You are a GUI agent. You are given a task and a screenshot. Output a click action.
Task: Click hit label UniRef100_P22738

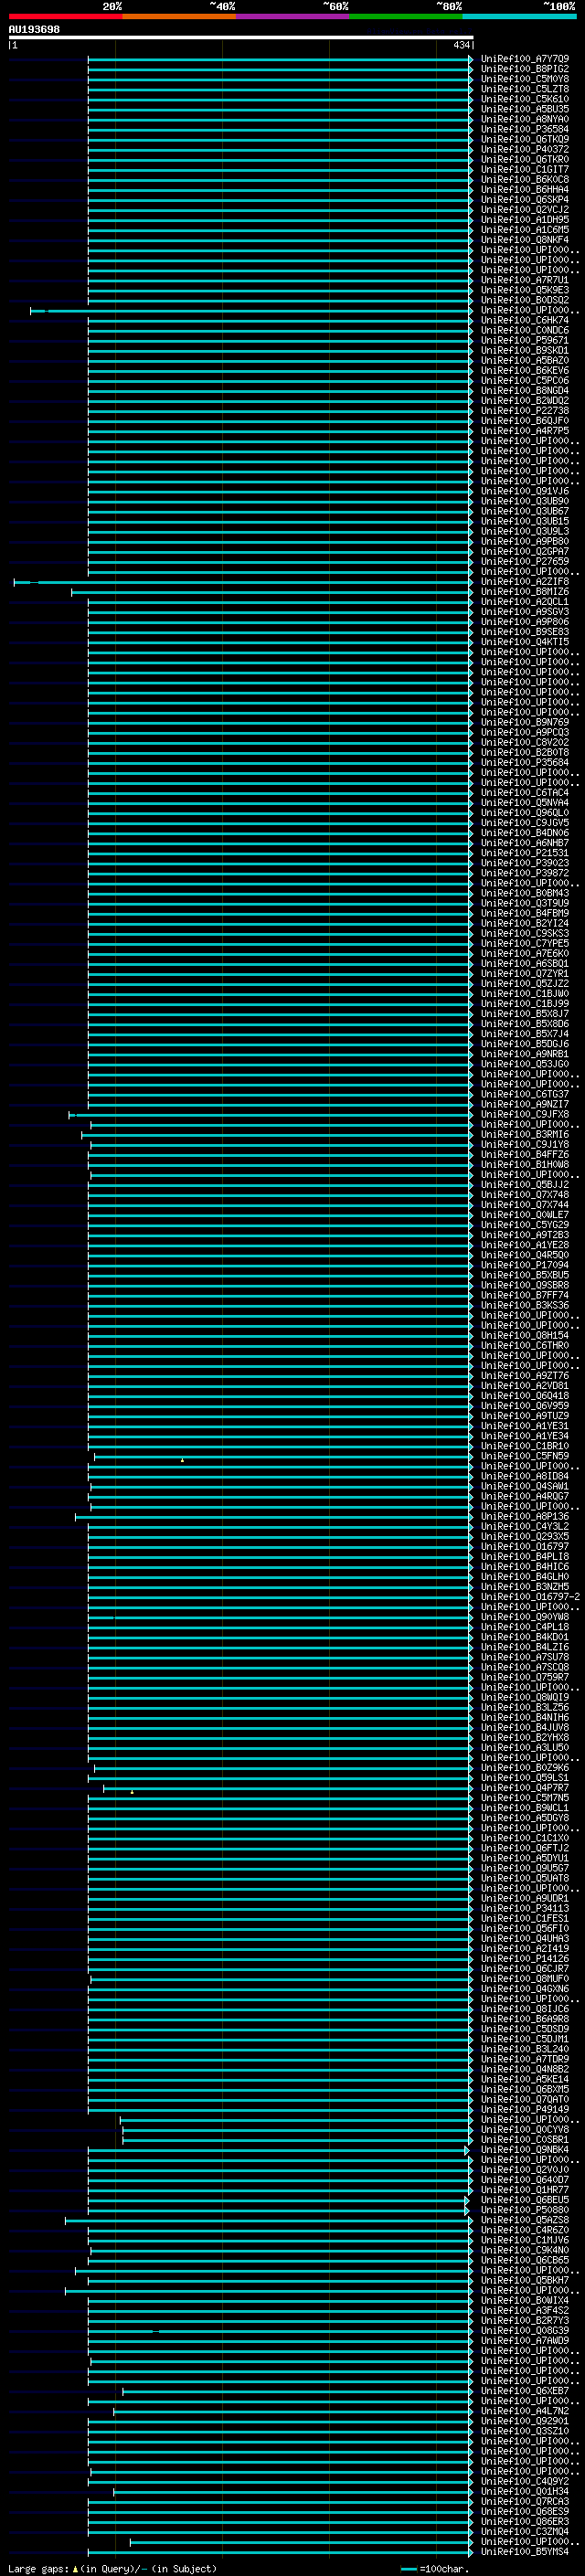coord(524,411)
